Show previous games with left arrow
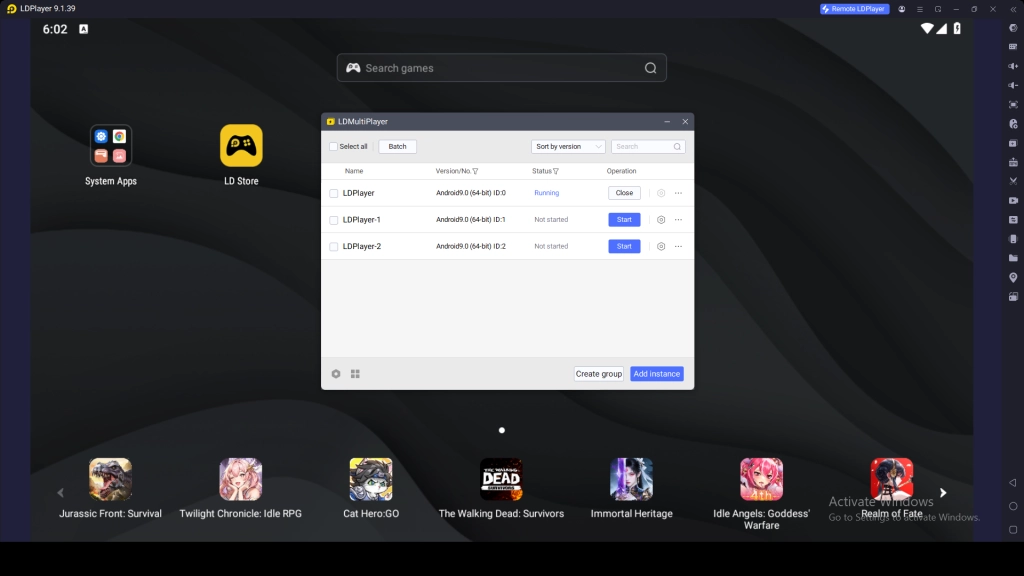1024x576 pixels. coord(60,492)
